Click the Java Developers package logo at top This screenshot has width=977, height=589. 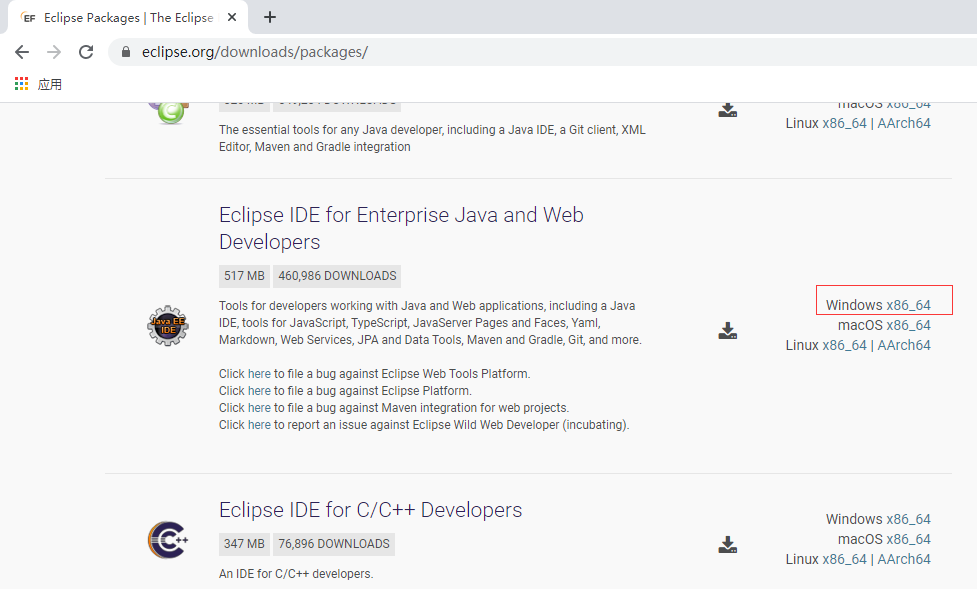tap(168, 112)
